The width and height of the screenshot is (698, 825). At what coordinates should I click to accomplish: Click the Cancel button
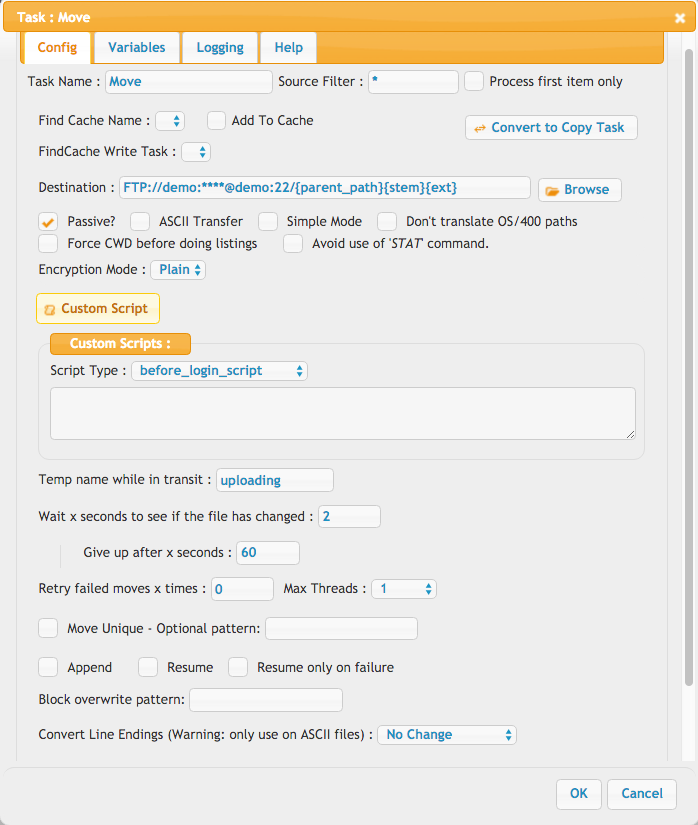click(642, 794)
